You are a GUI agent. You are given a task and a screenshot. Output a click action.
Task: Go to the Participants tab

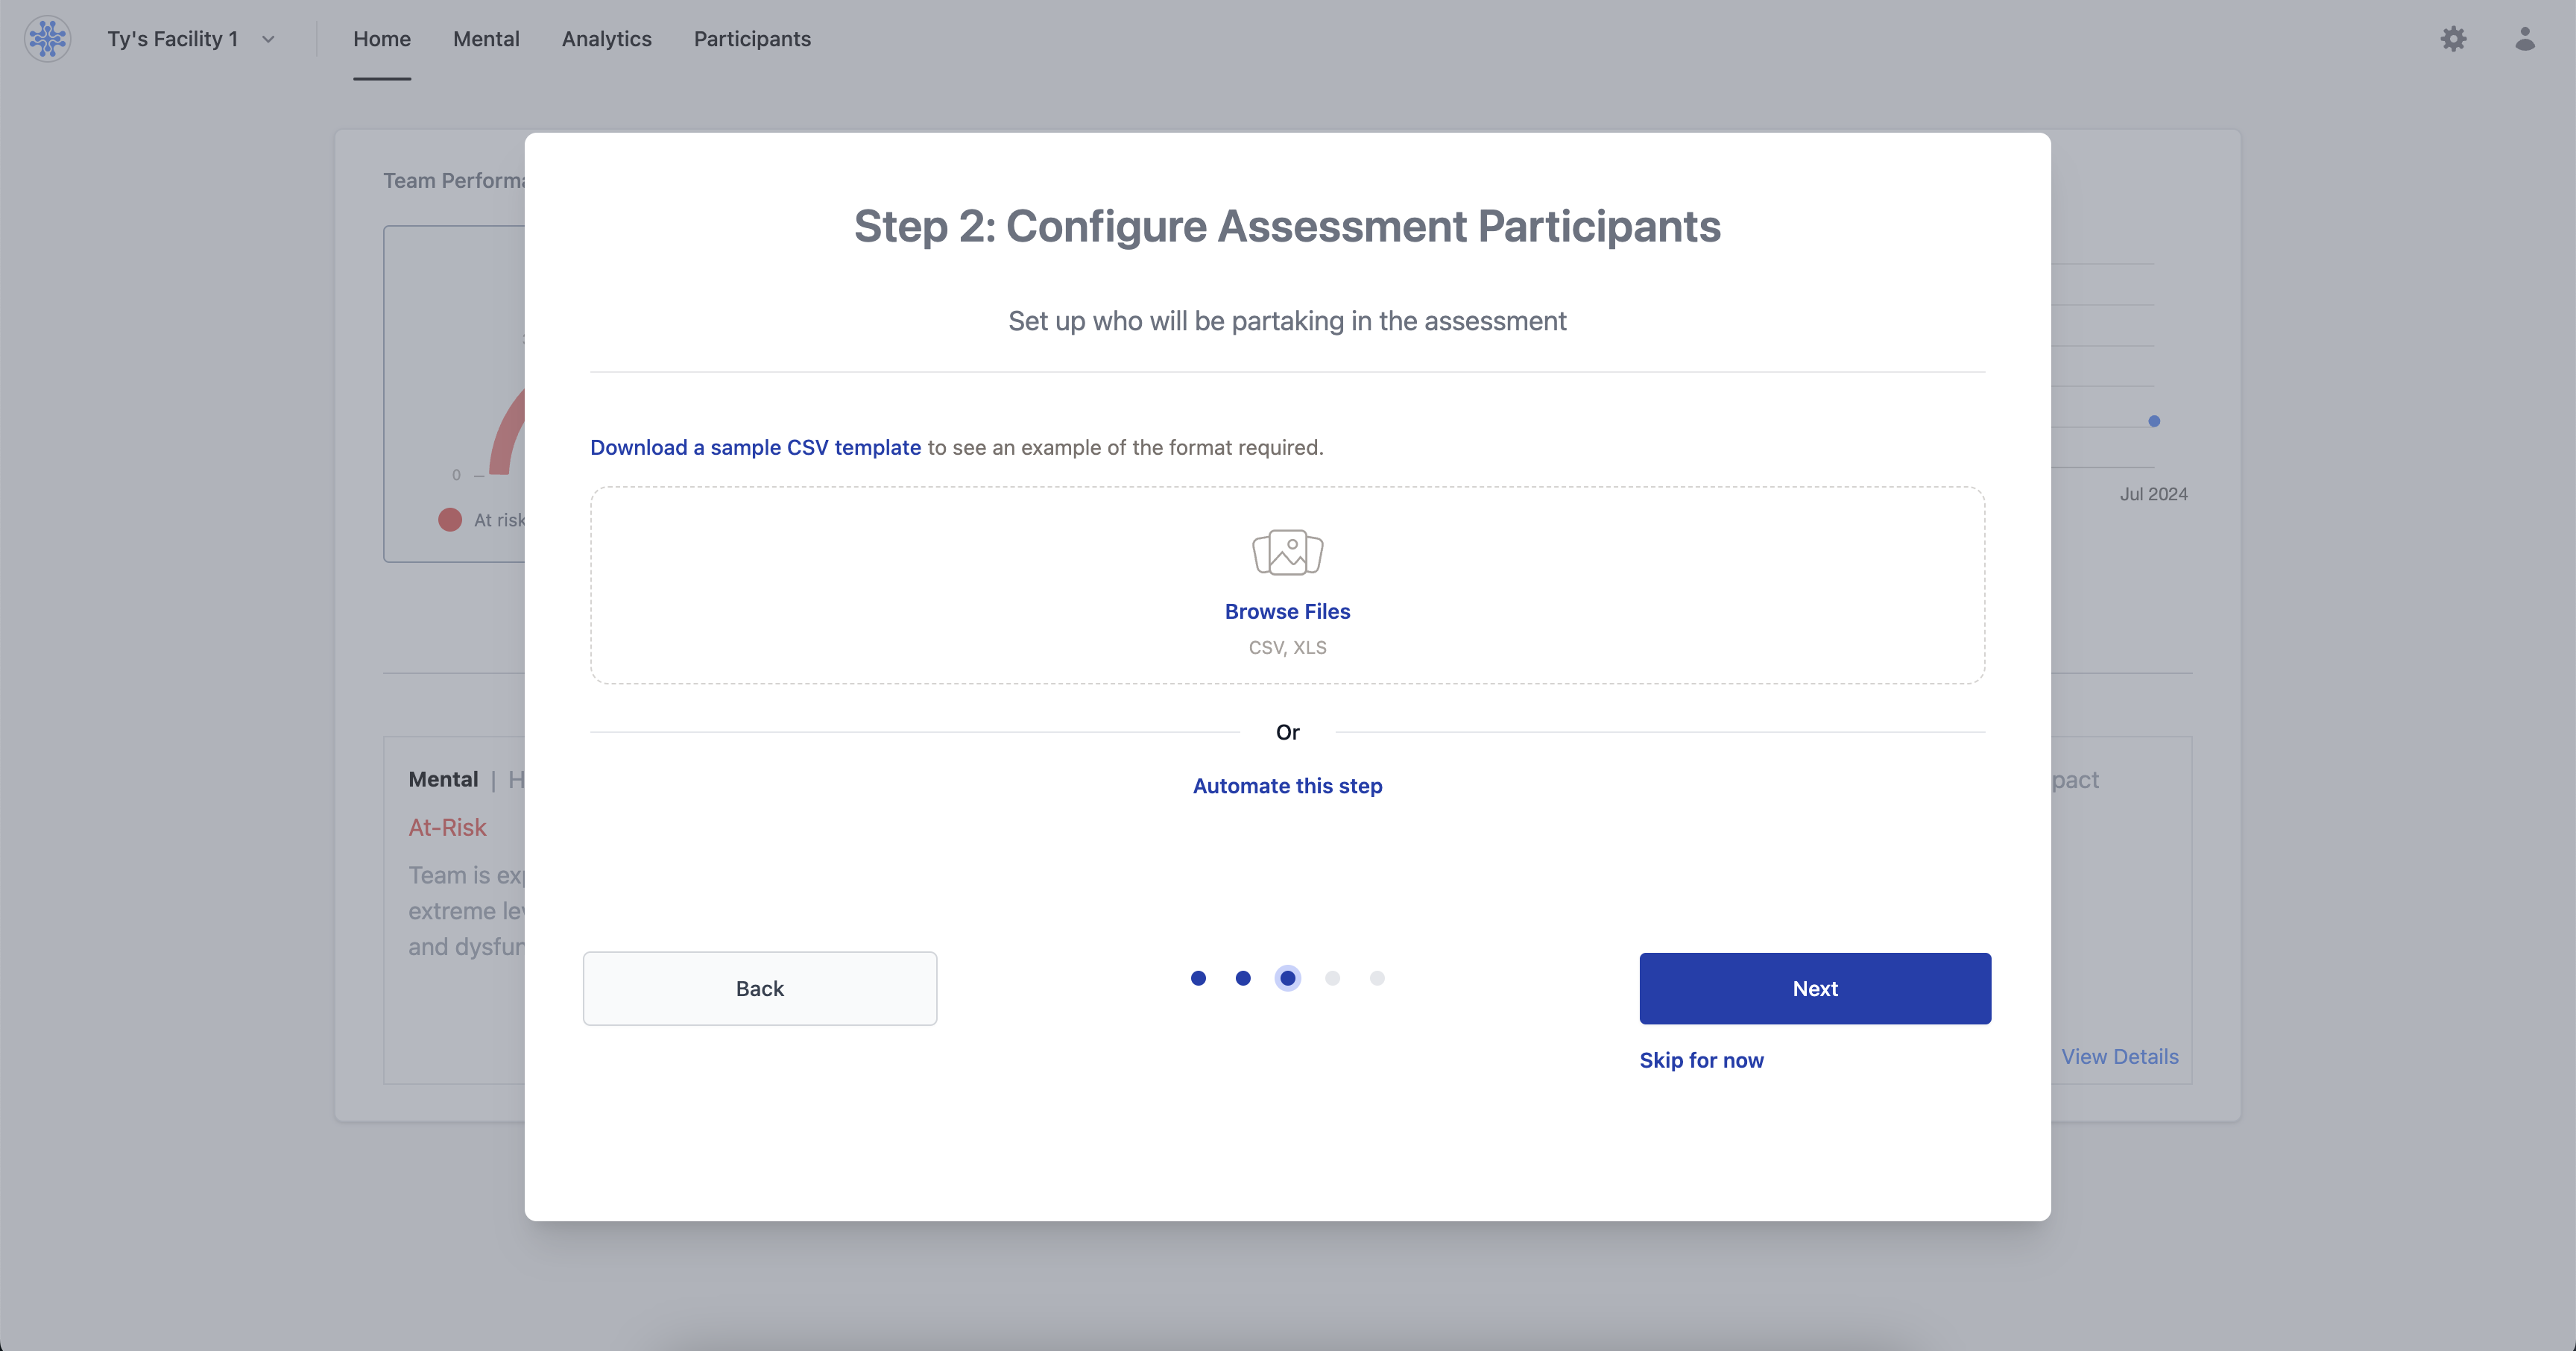point(752,39)
